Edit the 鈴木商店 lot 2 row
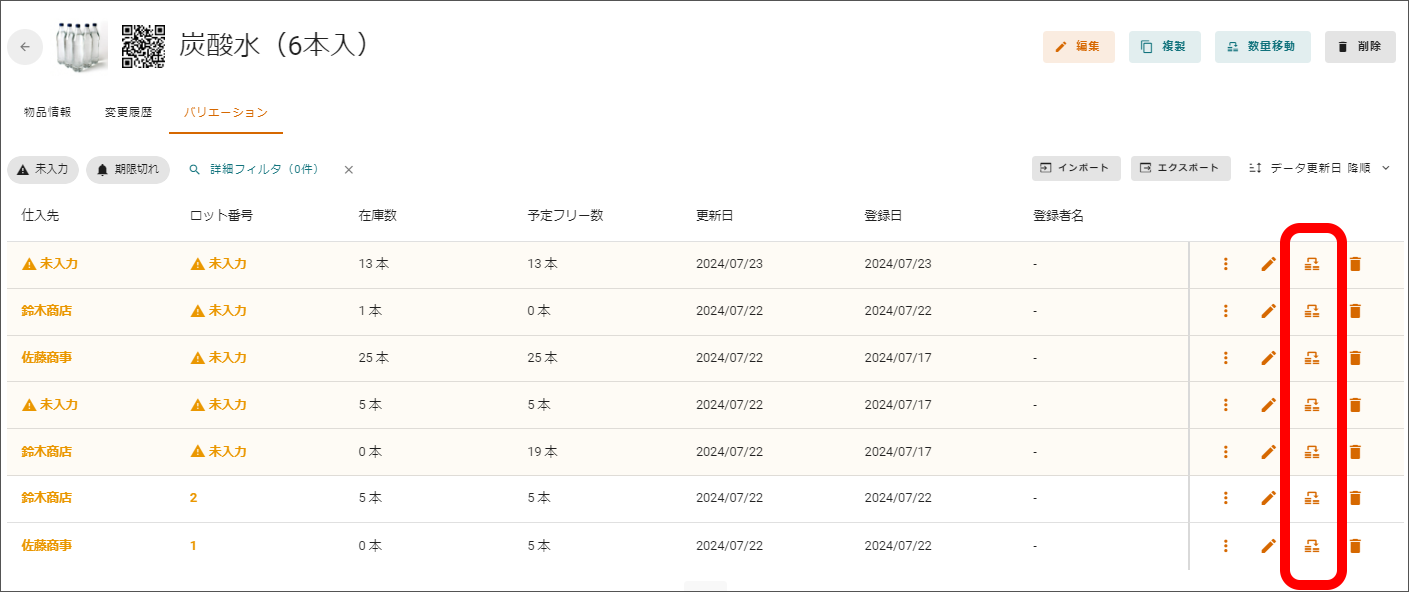Image resolution: width=1409 pixels, height=592 pixels. pyautogui.click(x=1268, y=498)
